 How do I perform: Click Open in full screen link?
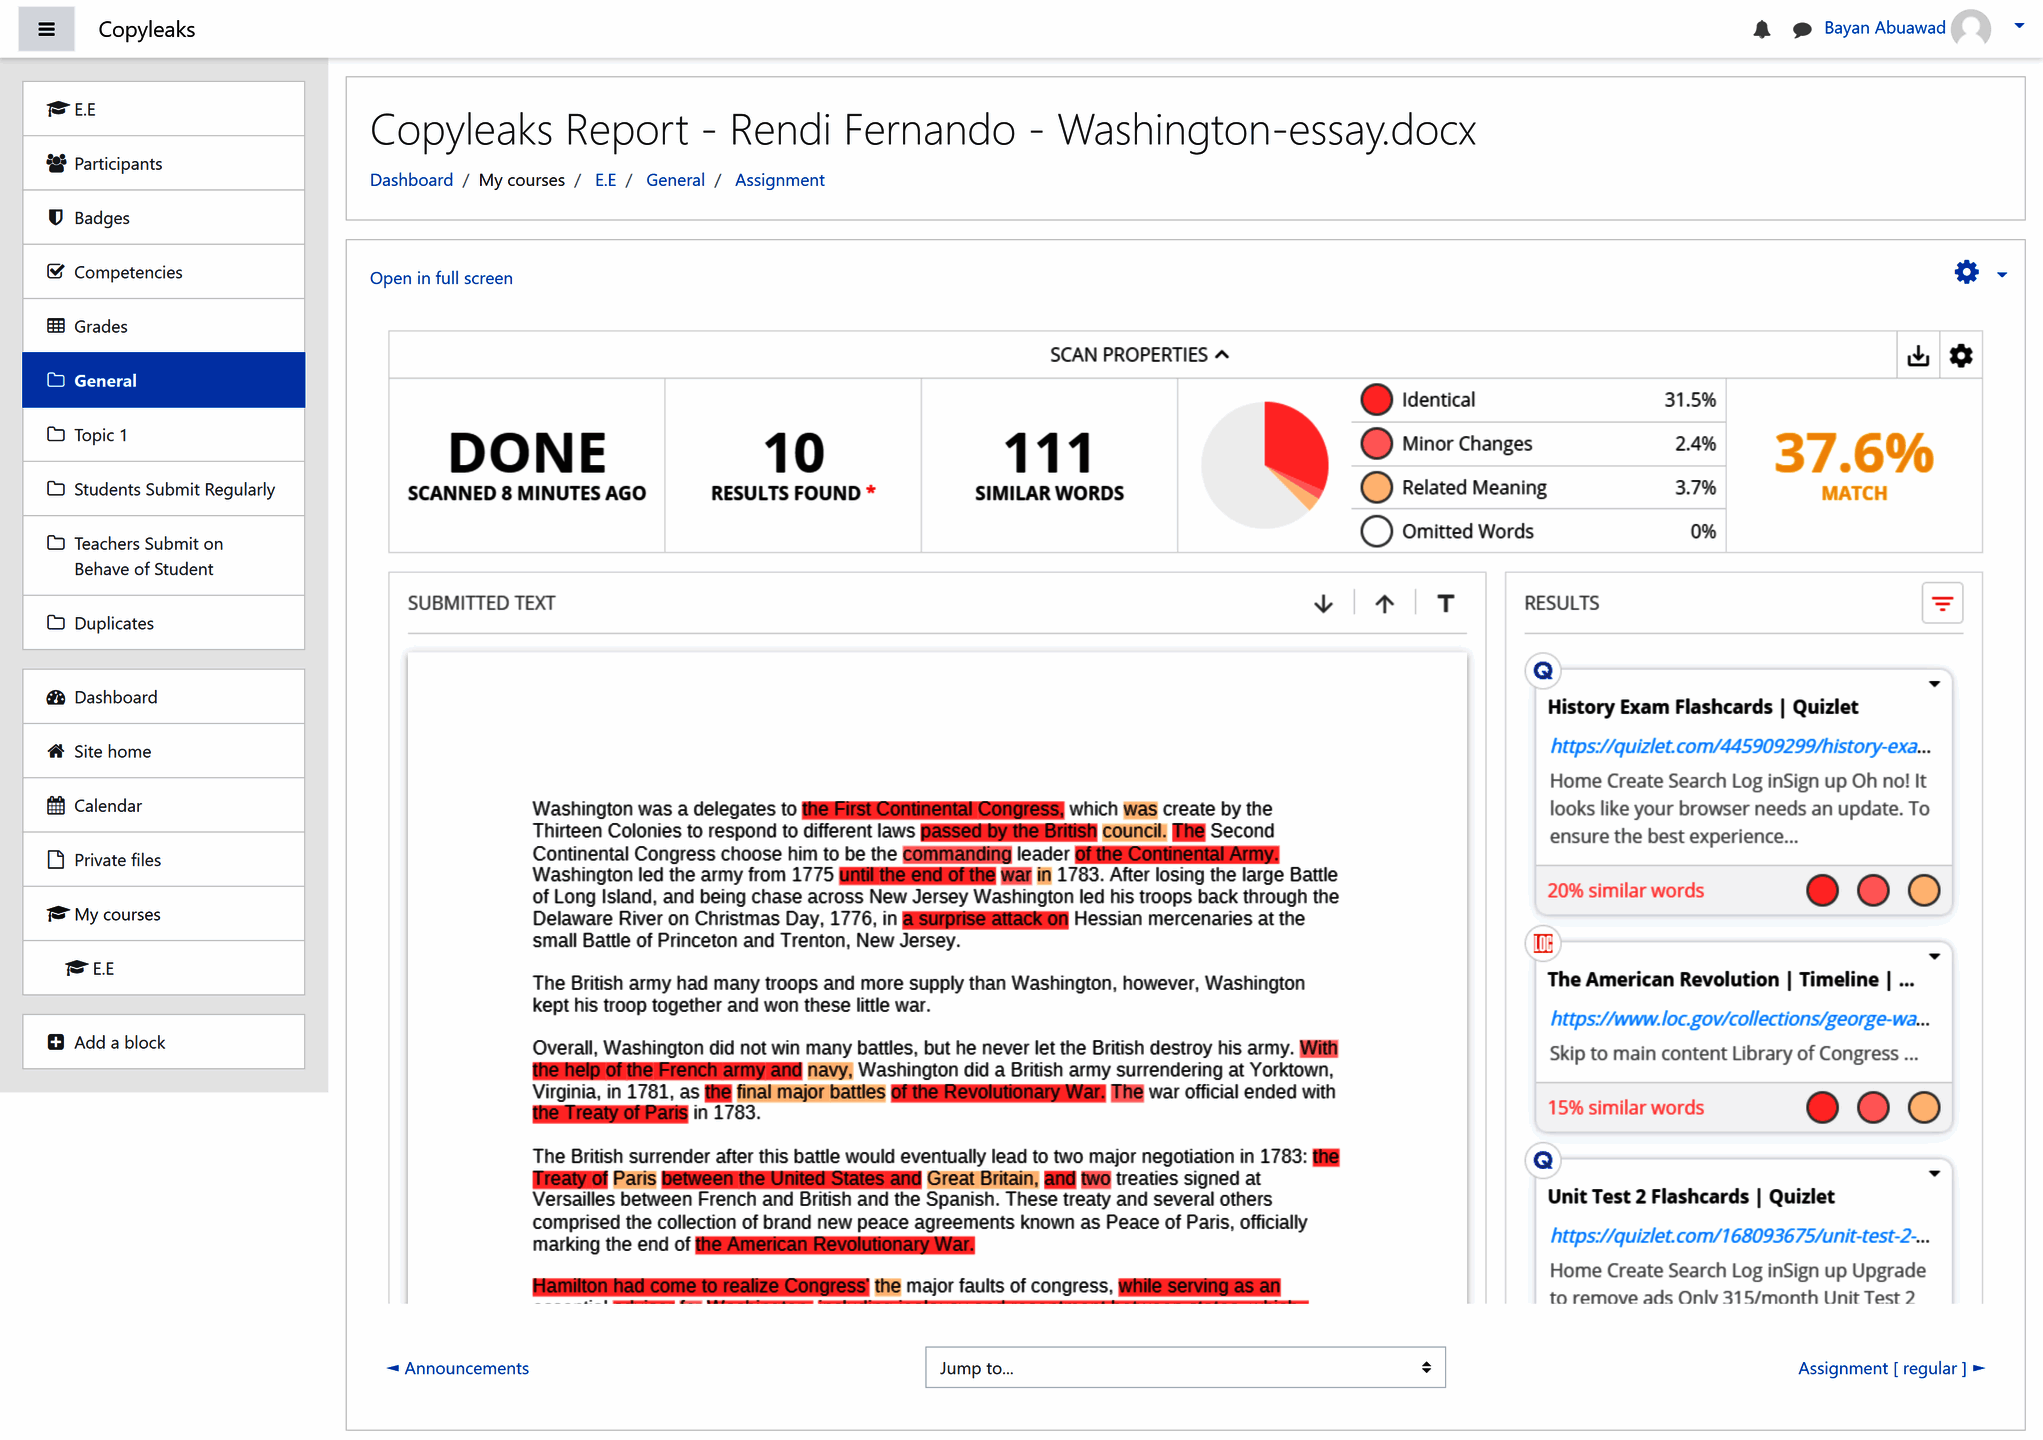441,278
